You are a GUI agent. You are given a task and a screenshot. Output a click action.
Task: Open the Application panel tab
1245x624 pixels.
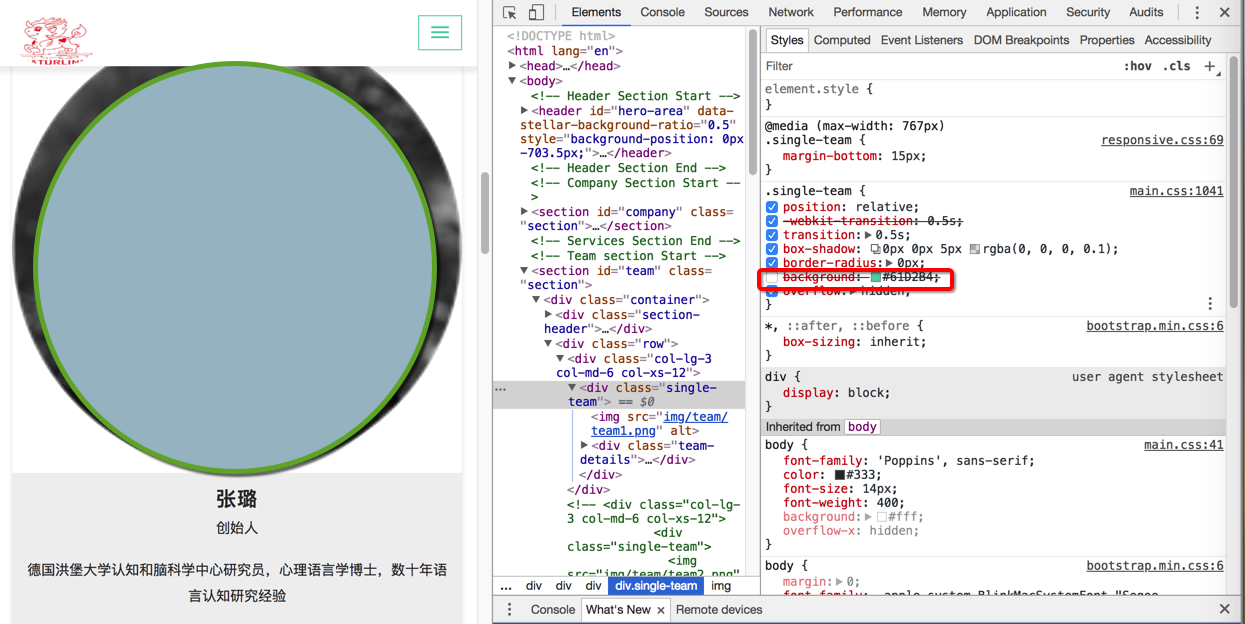1016,12
